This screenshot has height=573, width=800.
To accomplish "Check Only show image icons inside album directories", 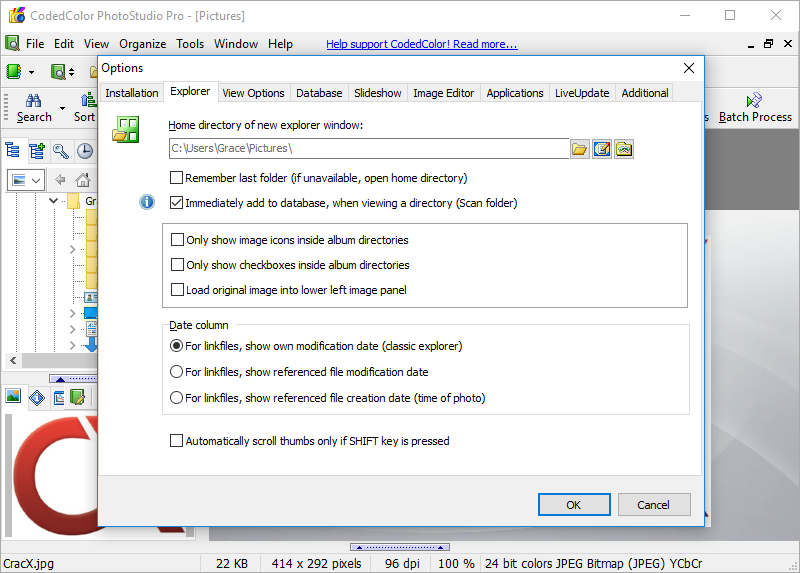I will tap(177, 240).
